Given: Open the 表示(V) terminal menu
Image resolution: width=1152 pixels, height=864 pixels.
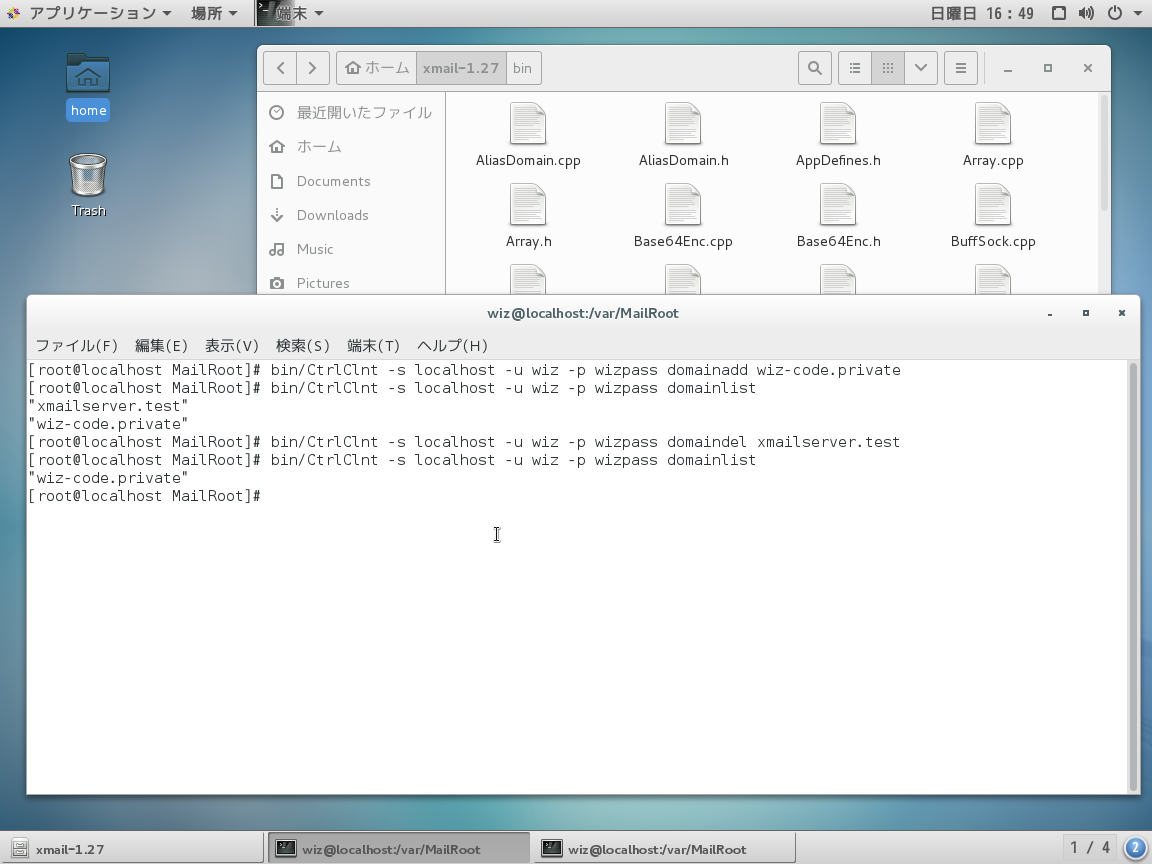Looking at the screenshot, I should pos(231,346).
